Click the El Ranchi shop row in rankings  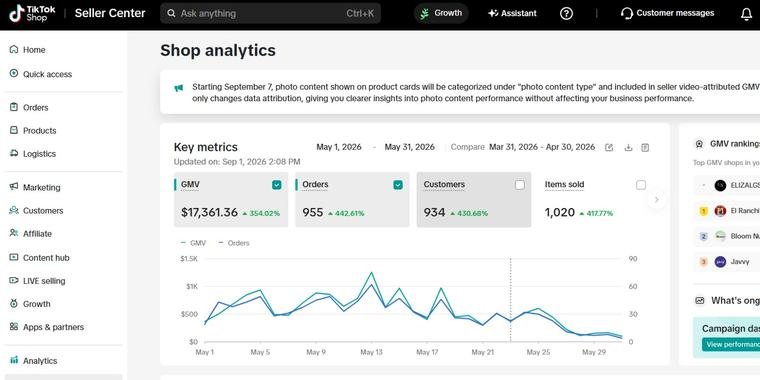pyautogui.click(x=727, y=211)
